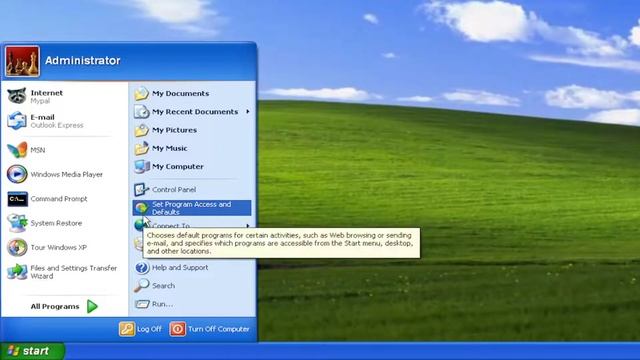Select the Connect To menu label
The width and height of the screenshot is (640, 360).
tap(171, 226)
